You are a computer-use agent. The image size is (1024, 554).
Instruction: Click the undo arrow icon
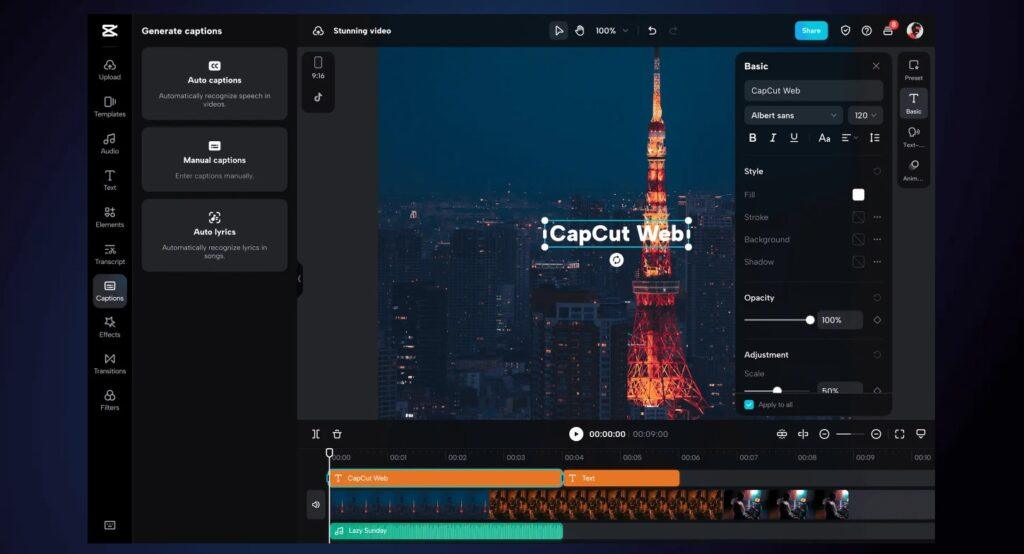point(652,31)
